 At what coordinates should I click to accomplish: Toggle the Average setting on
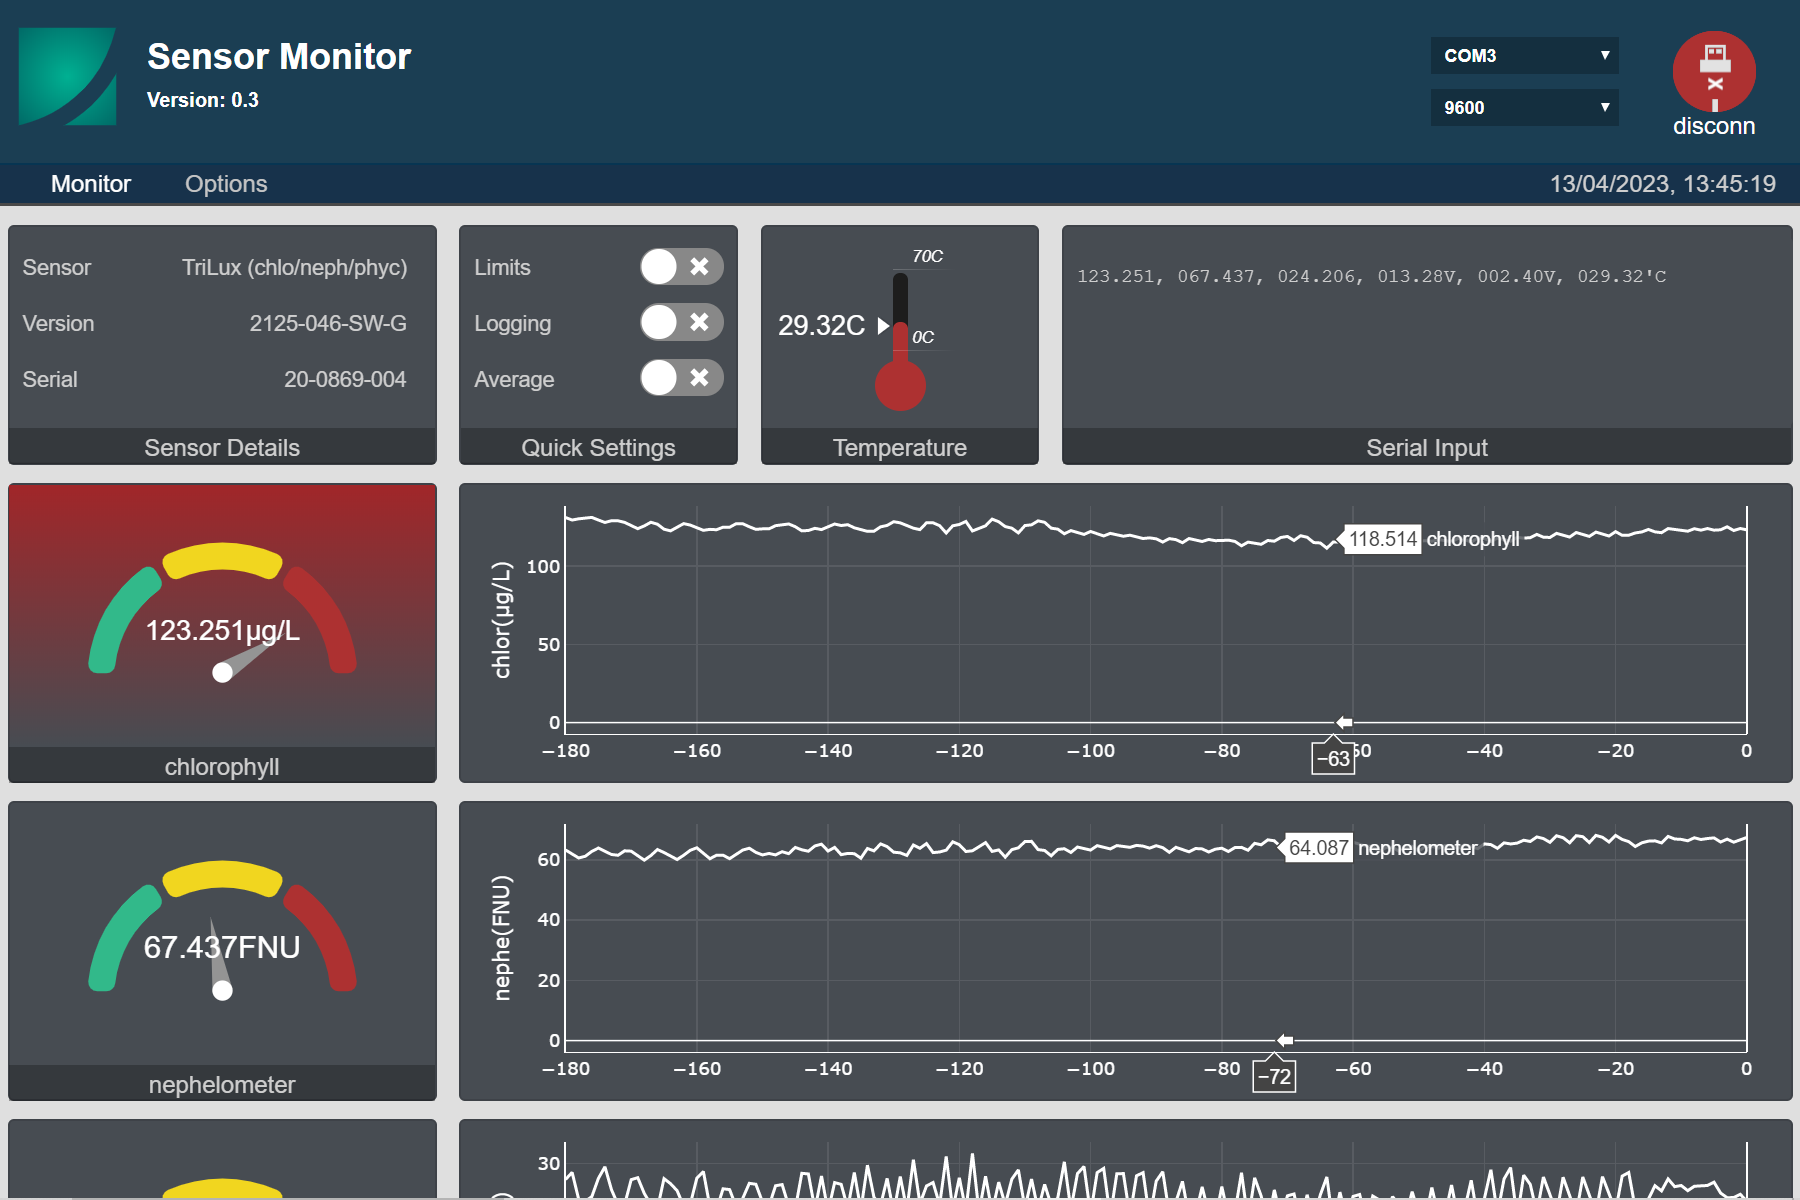tap(681, 378)
